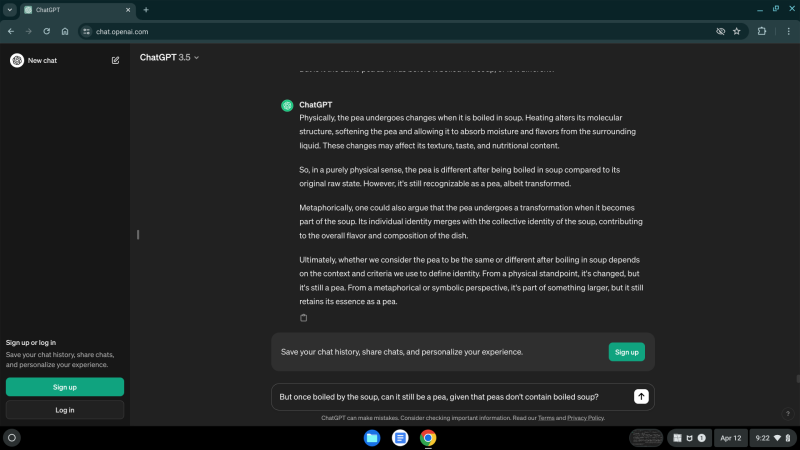Click the site information icon in address bar
Image resolution: width=800 pixels, height=450 pixels.
tap(87, 32)
